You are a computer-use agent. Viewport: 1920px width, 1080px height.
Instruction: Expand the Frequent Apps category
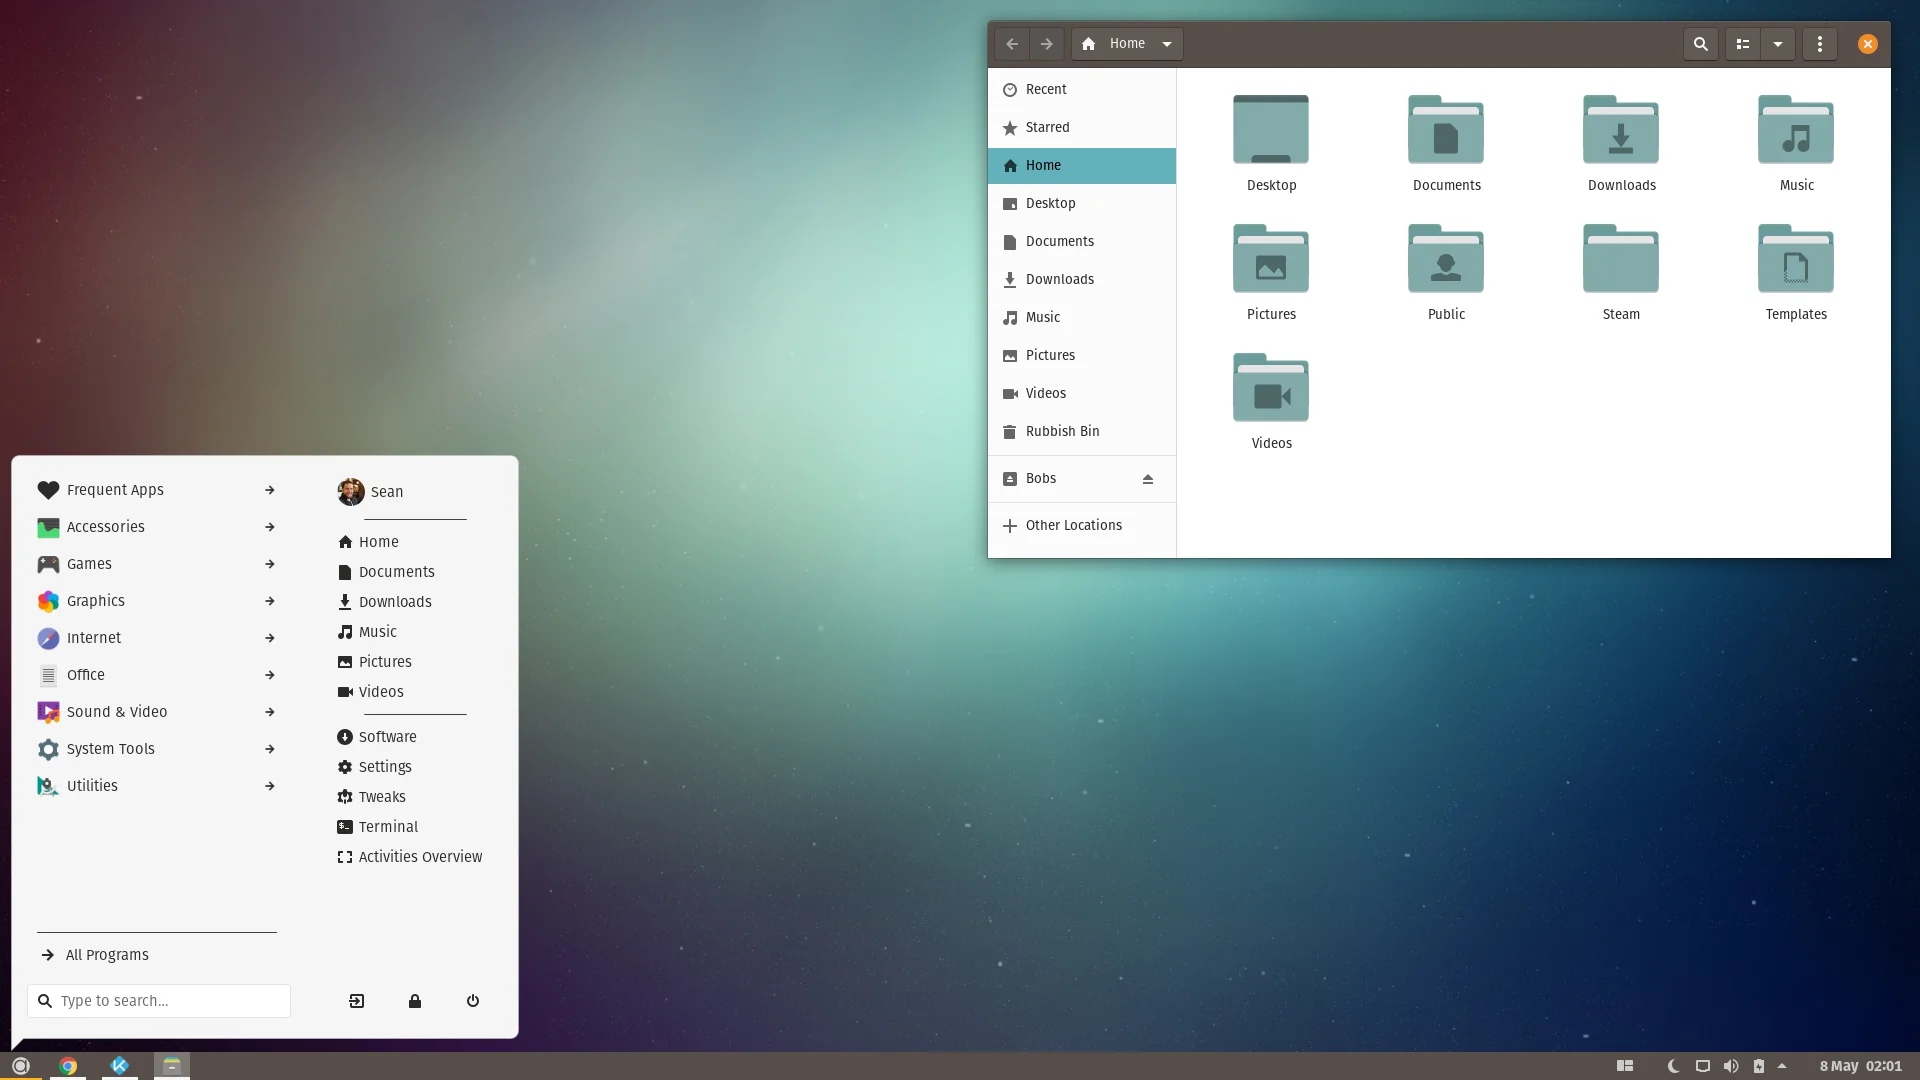point(156,490)
